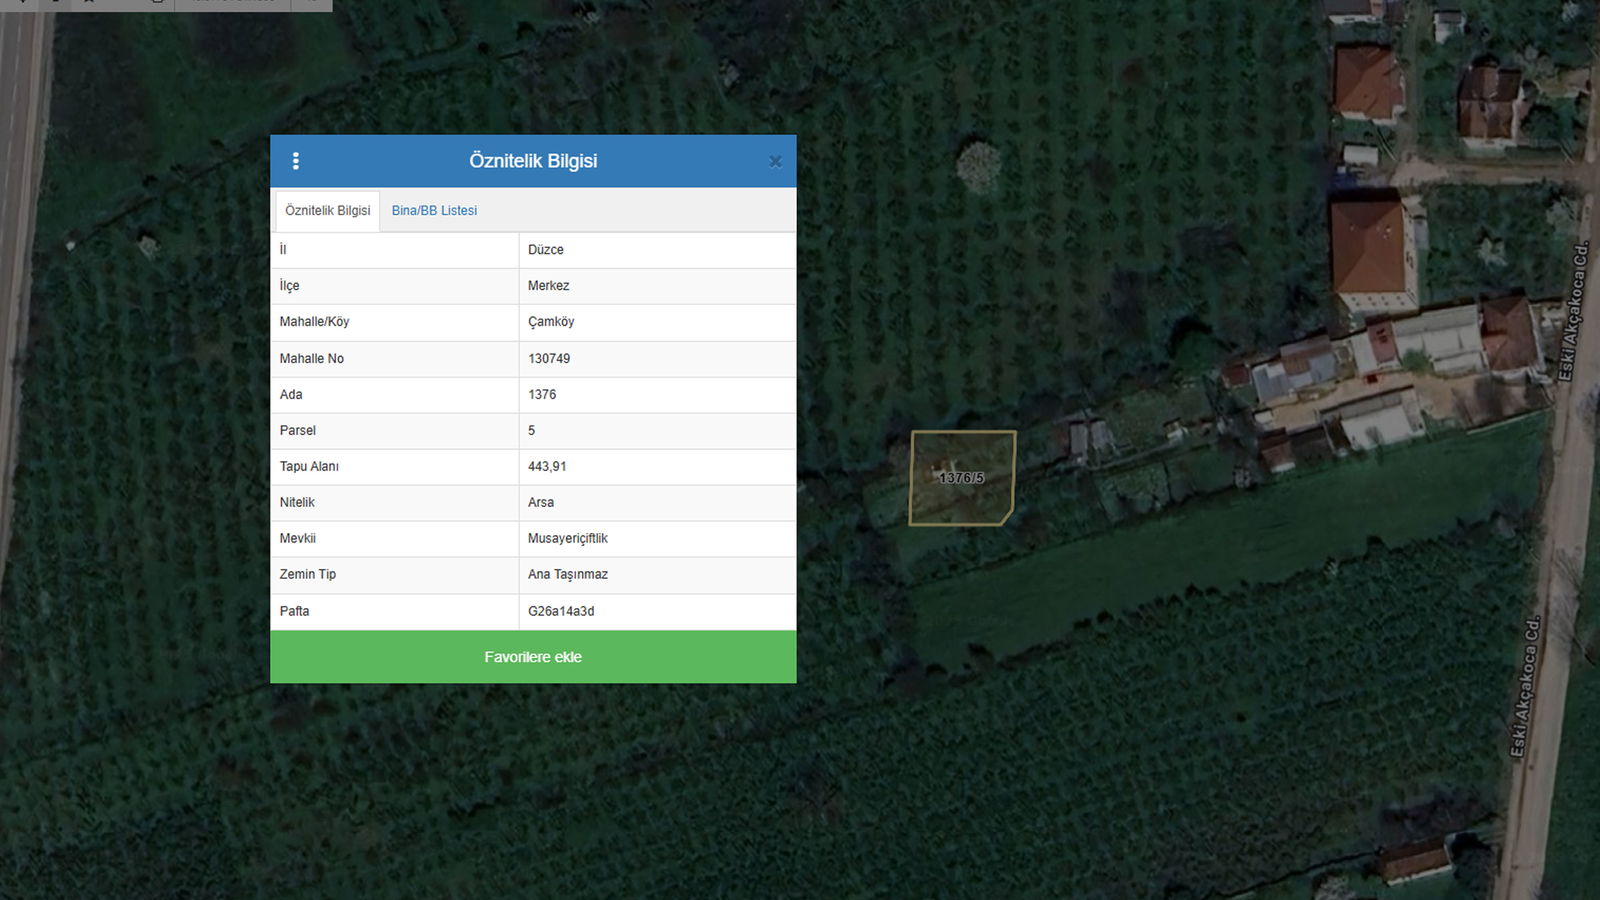Click the Mahalle No row label
This screenshot has height=900, width=1600.
click(312, 359)
